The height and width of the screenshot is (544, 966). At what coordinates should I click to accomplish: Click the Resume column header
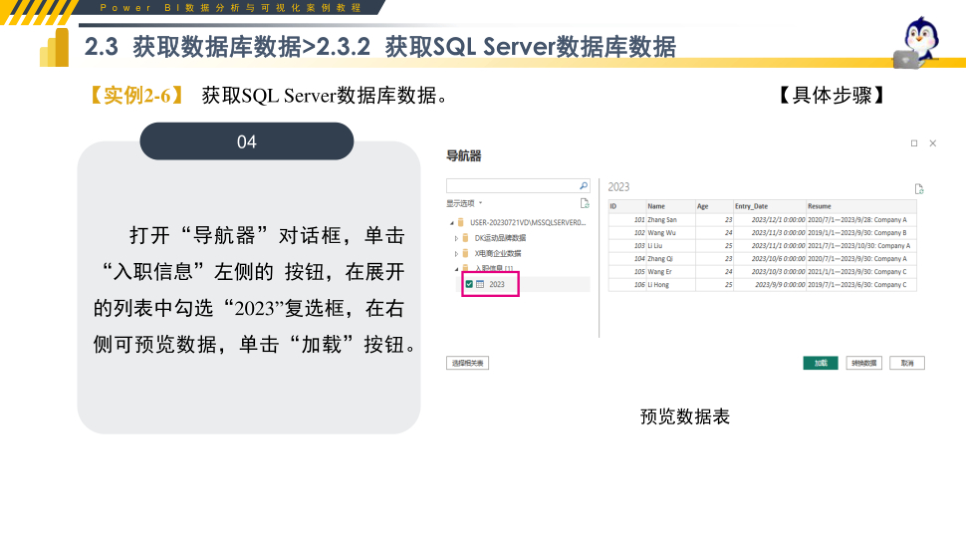(x=862, y=206)
